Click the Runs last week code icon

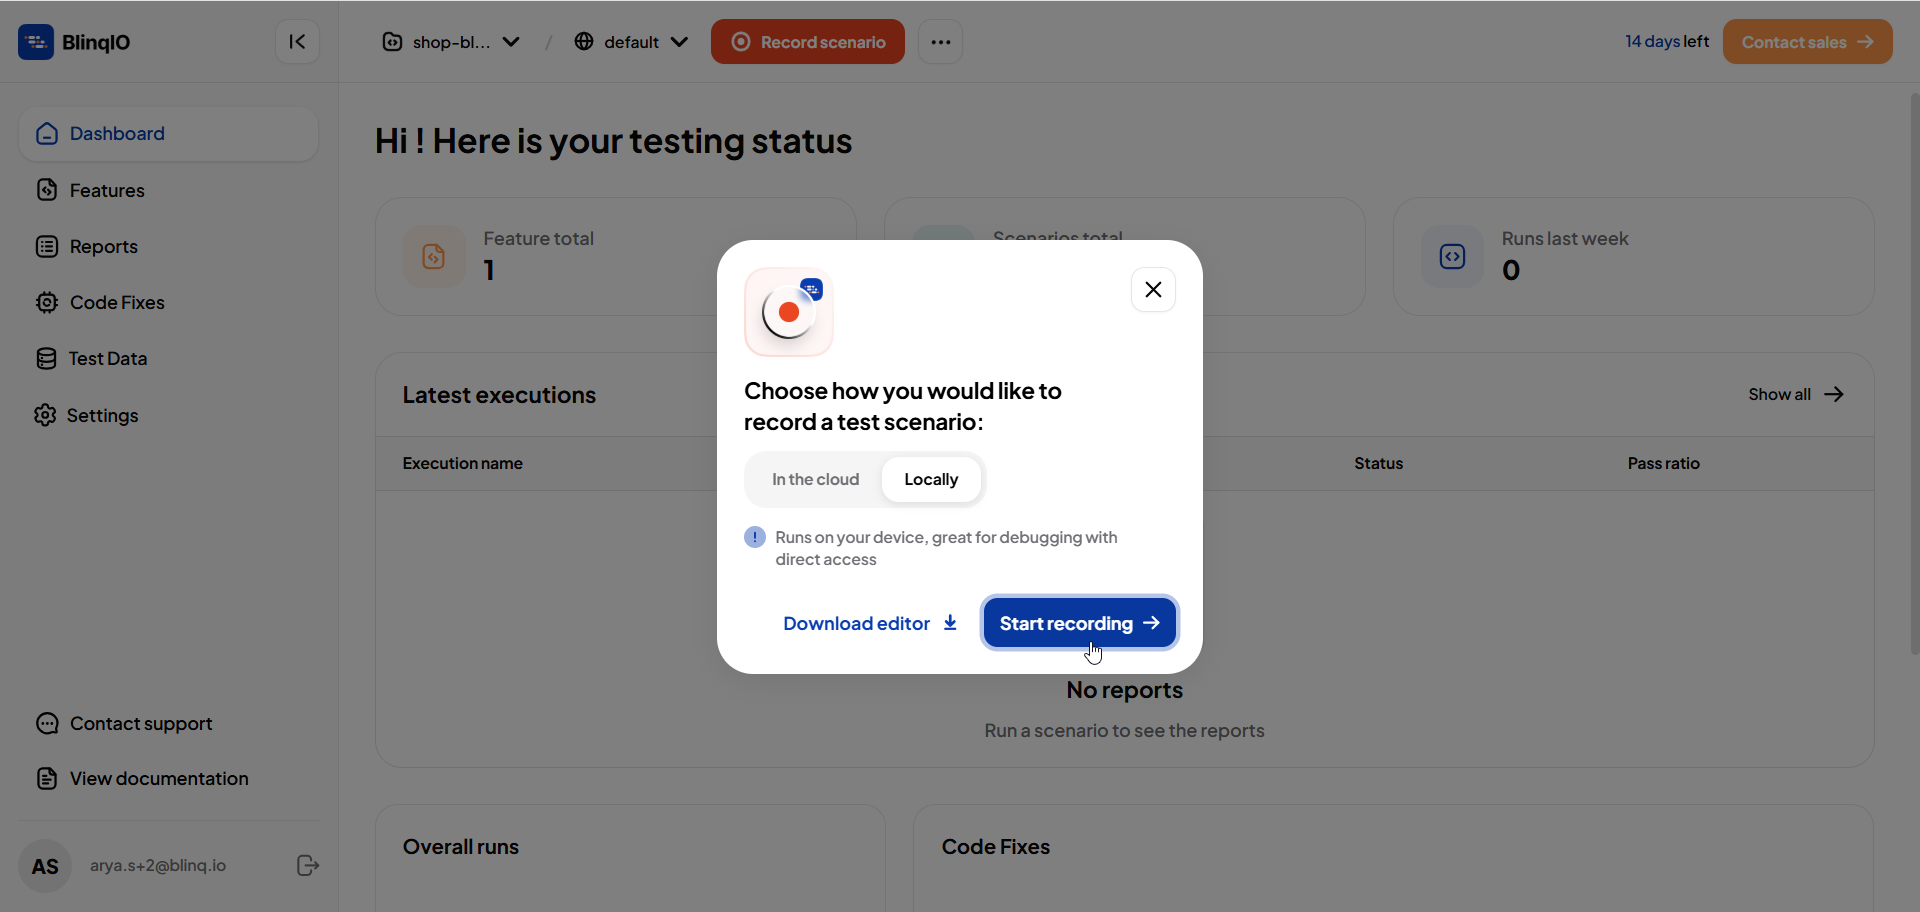(x=1452, y=257)
